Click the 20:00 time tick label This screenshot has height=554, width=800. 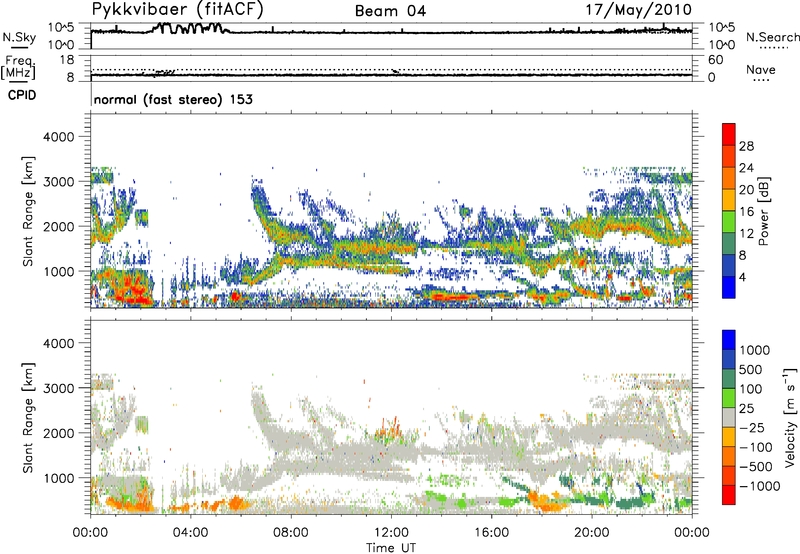592,533
